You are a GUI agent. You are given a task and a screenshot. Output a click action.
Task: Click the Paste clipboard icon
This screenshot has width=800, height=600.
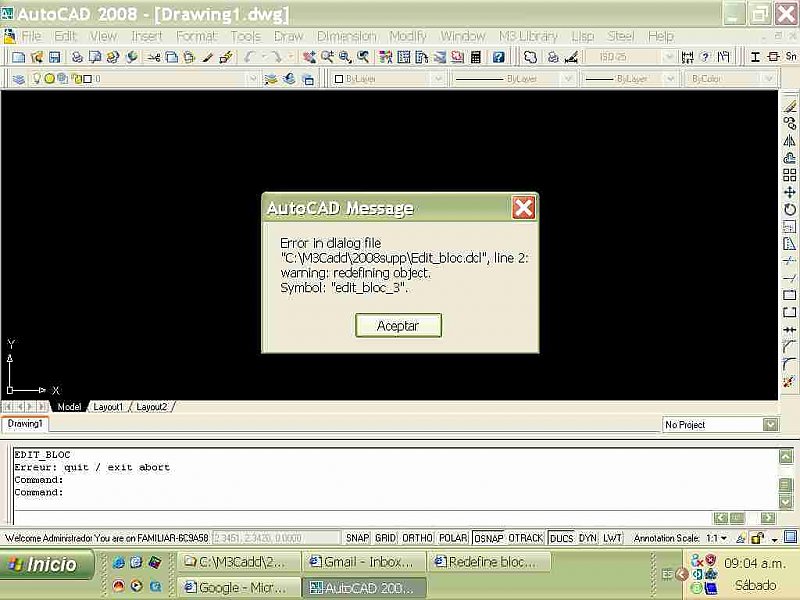189,57
